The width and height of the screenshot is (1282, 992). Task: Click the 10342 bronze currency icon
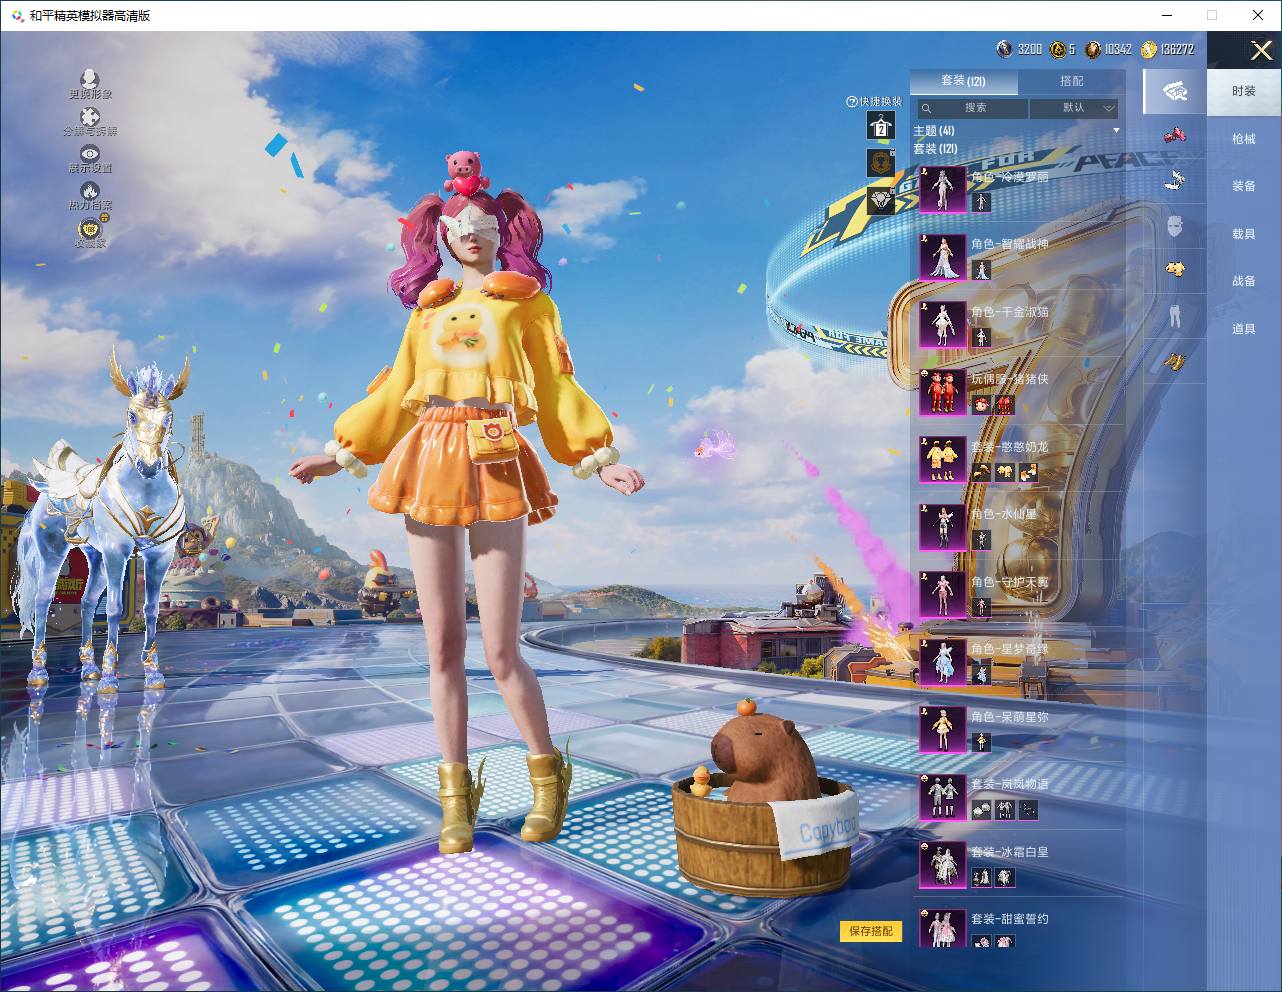[1093, 49]
